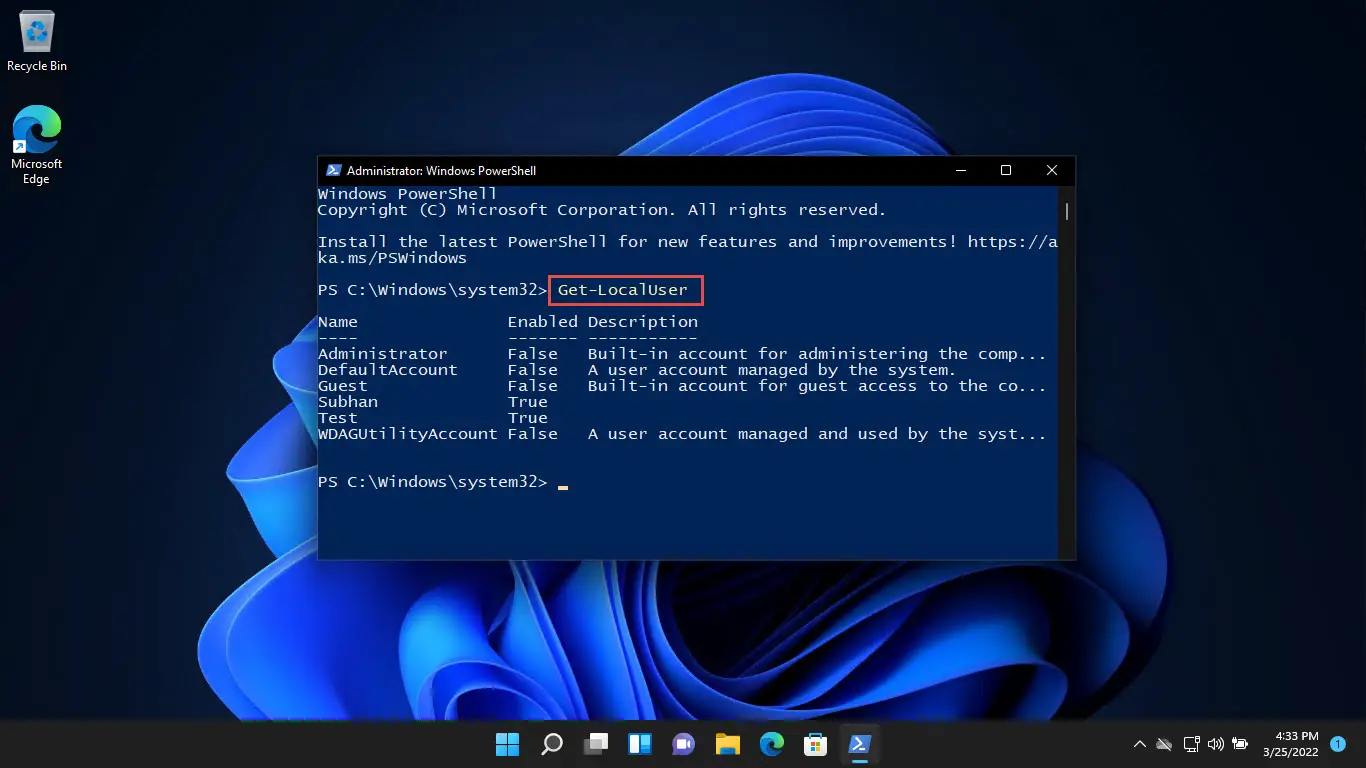Screen dimensions: 1366x768
Task: Click the Description column header
Action: click(643, 322)
